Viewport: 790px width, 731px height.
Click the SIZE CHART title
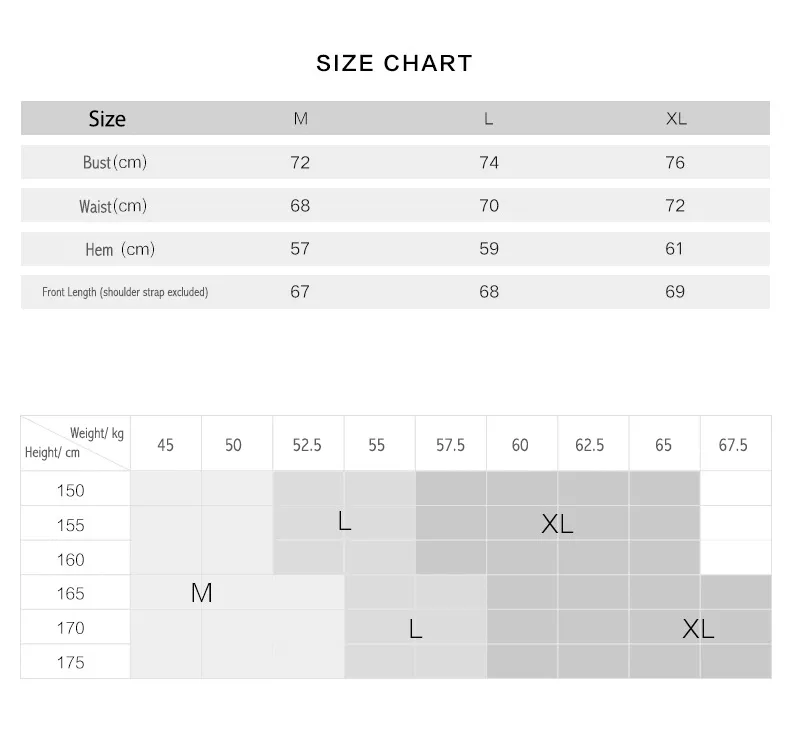click(394, 63)
